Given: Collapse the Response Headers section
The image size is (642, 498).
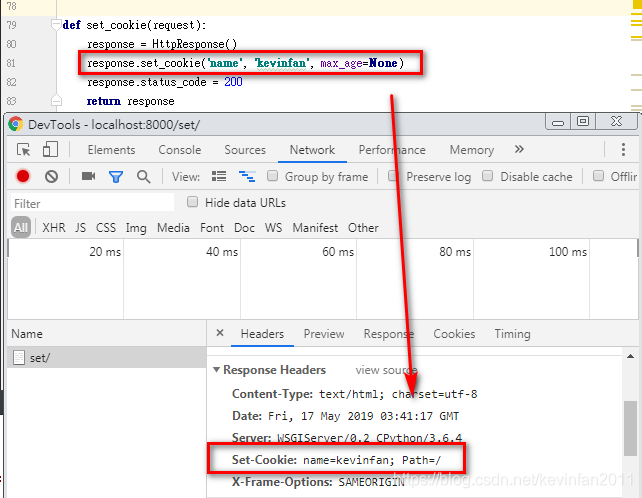Looking at the screenshot, I should click(217, 370).
